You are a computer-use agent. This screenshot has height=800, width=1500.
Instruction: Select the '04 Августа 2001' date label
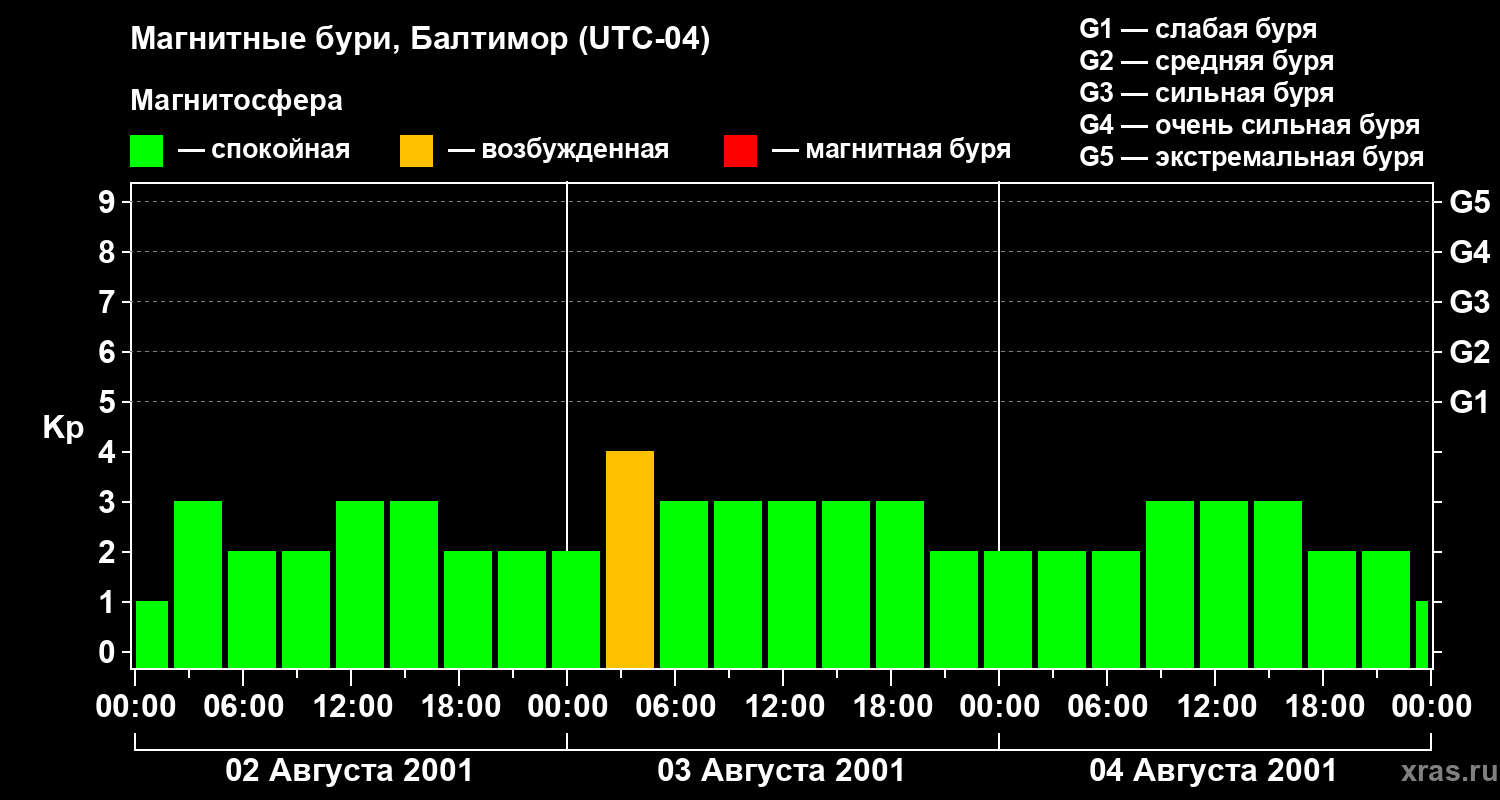(1212, 771)
